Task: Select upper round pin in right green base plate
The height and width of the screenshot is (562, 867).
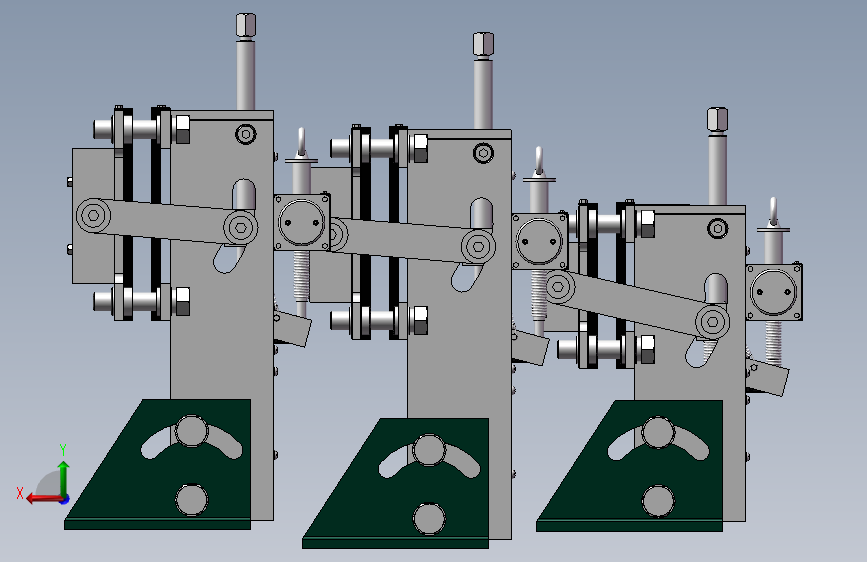Action: pyautogui.click(x=658, y=433)
